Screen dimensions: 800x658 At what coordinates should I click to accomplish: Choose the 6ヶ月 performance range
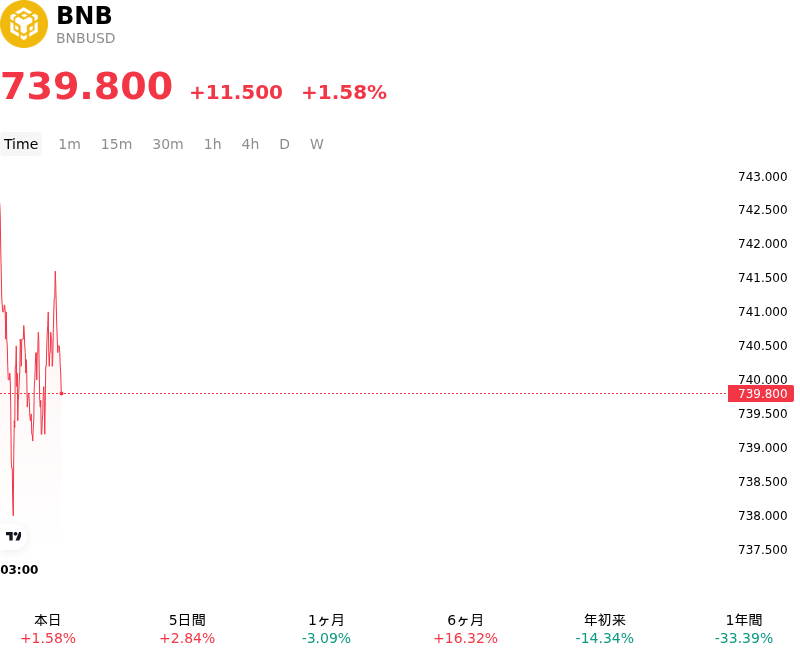click(x=465, y=629)
